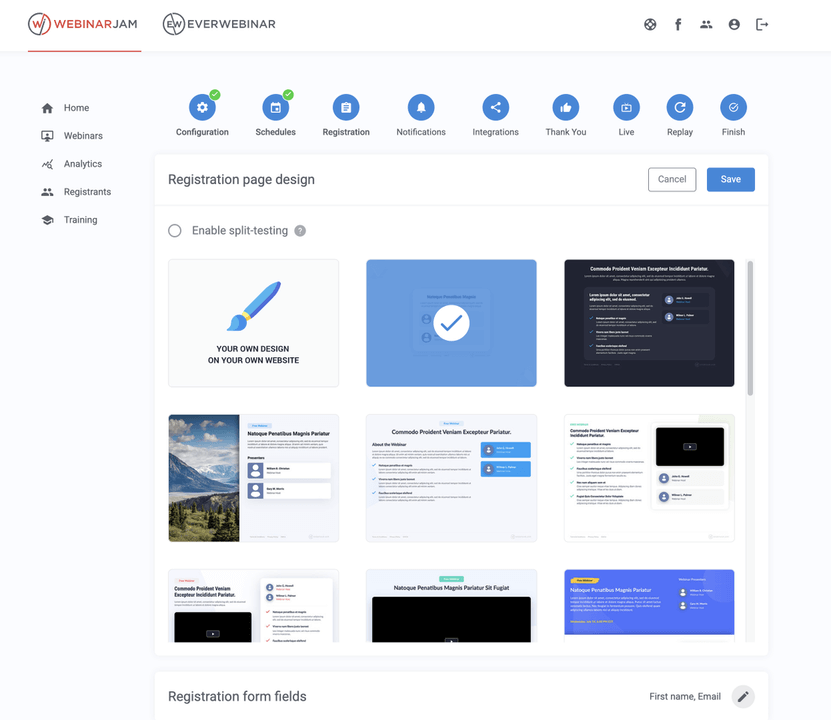Open Analytics from the sidebar
This screenshot has width=831, height=720.
point(84,163)
